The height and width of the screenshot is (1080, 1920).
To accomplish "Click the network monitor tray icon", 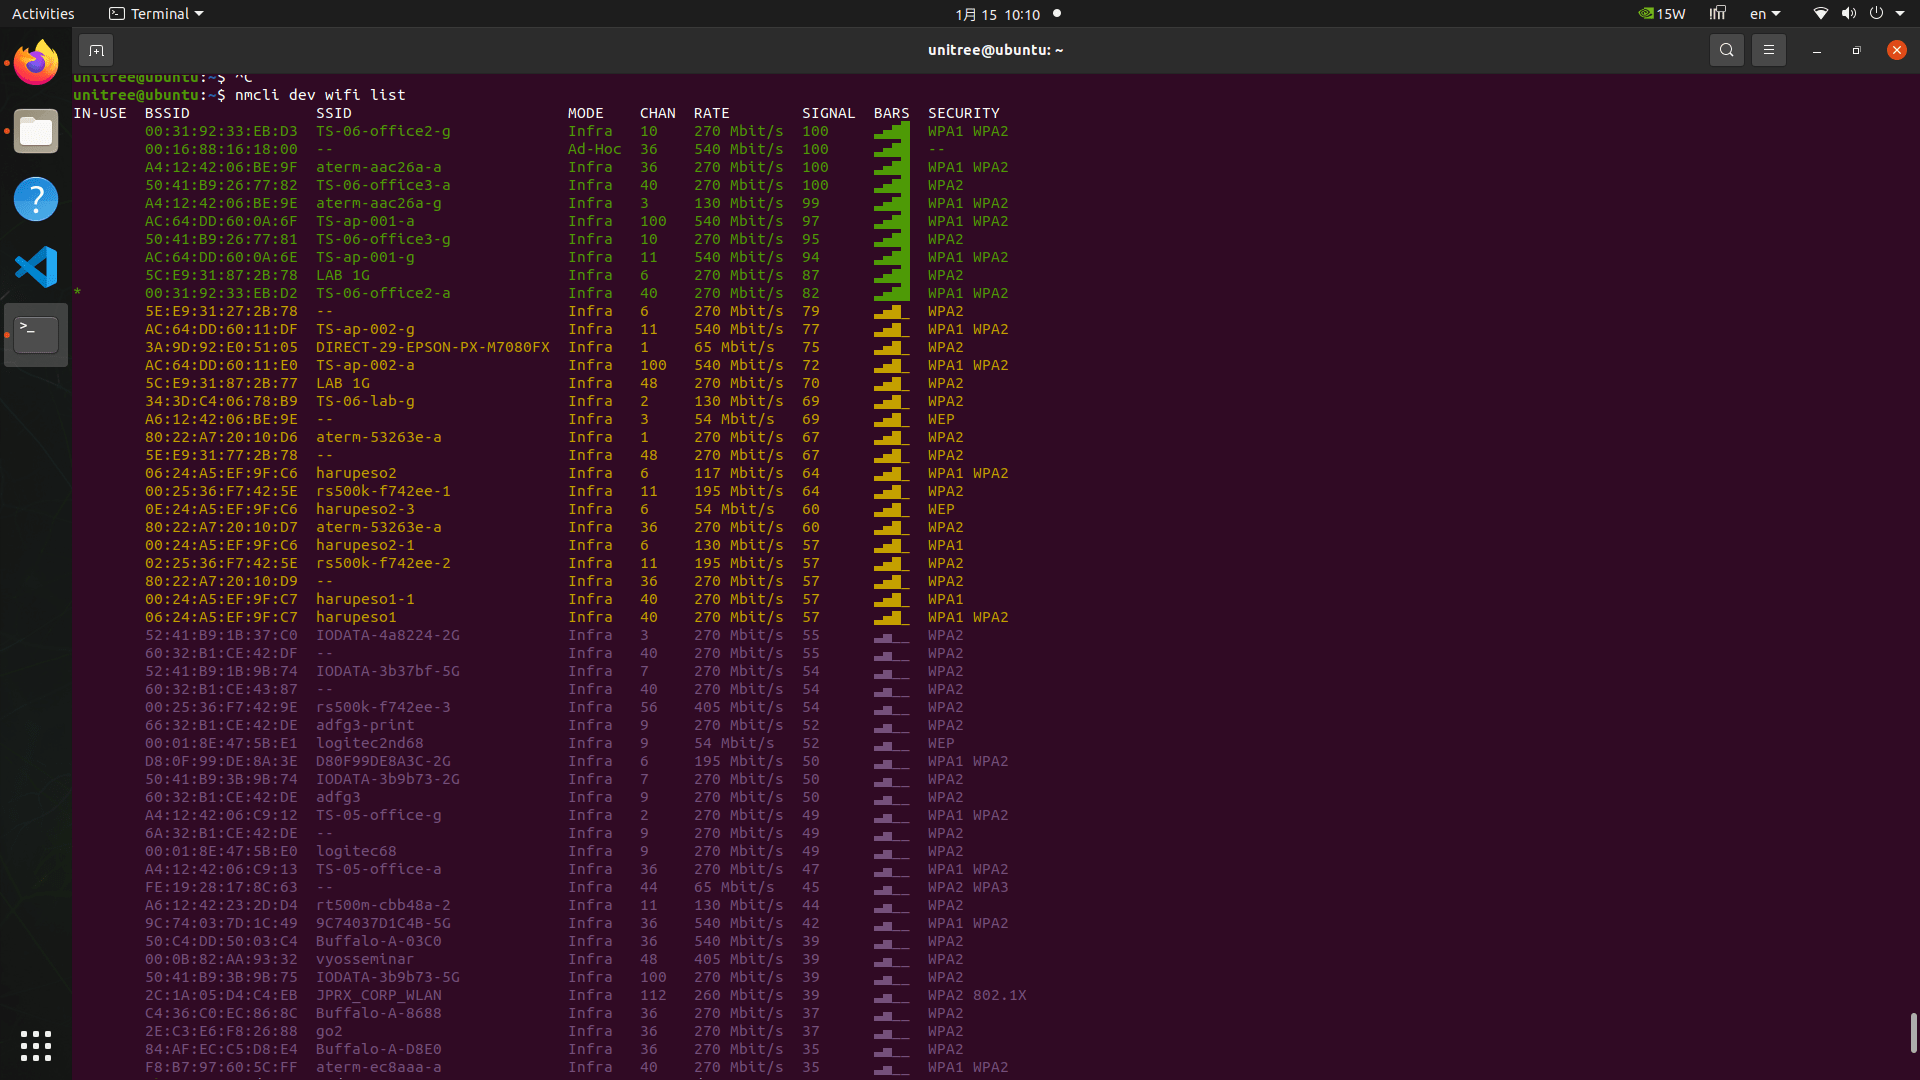I will (1718, 14).
